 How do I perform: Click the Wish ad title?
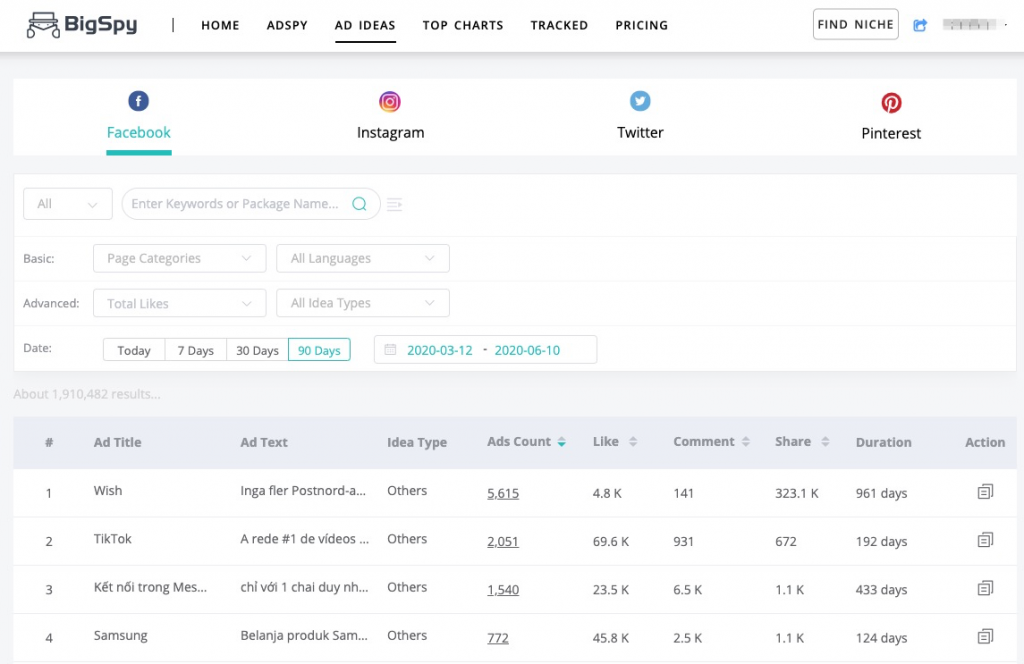pos(108,491)
